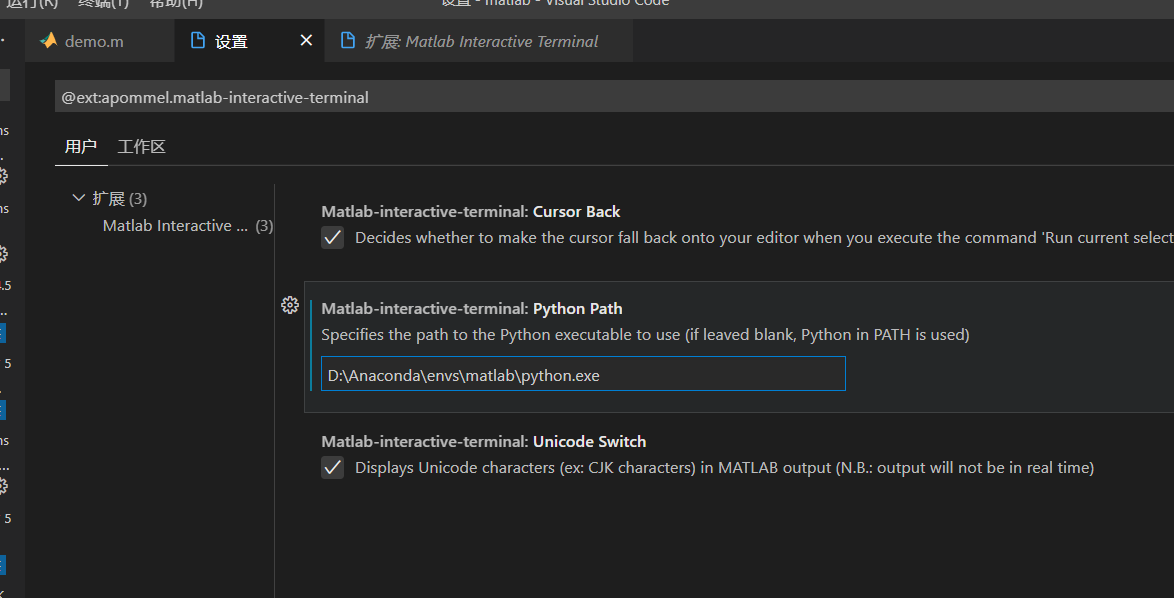Switch to the 工作区 settings tab
1174x598 pixels.
[x=141, y=147]
